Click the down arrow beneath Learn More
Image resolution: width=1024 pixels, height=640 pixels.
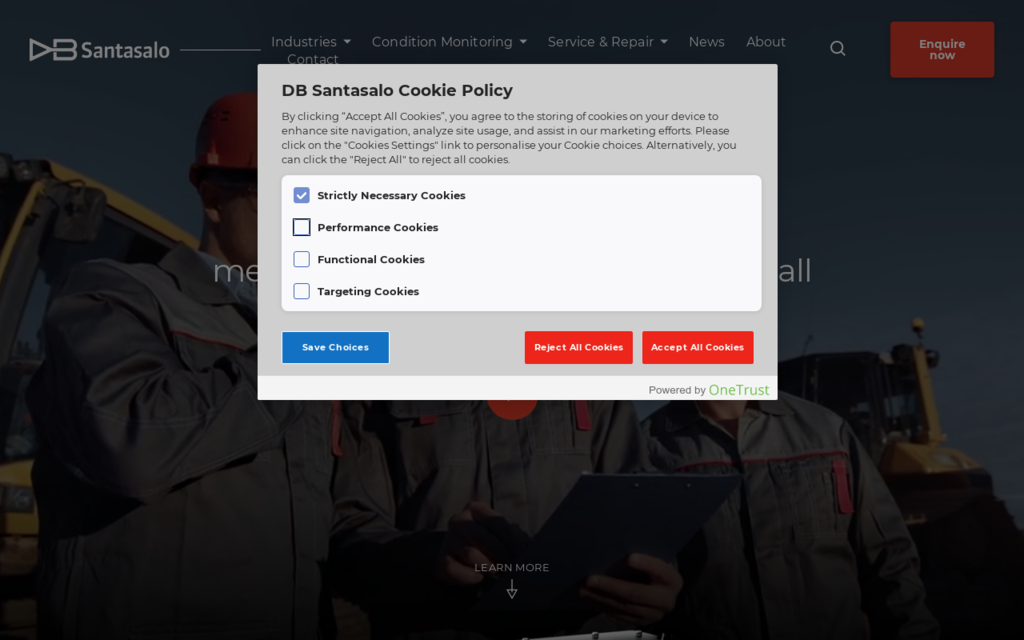[x=512, y=590]
